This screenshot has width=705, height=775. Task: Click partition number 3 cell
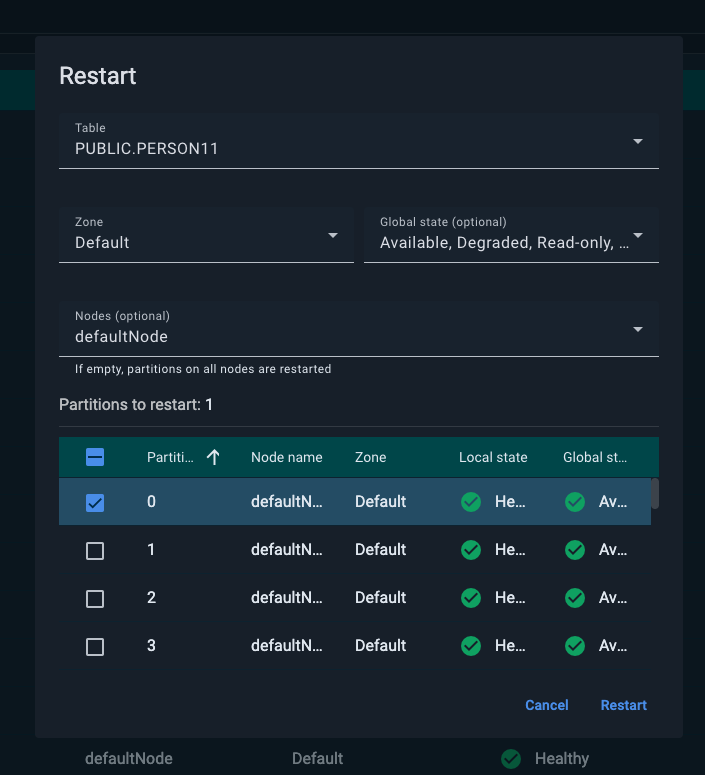[x=151, y=646]
